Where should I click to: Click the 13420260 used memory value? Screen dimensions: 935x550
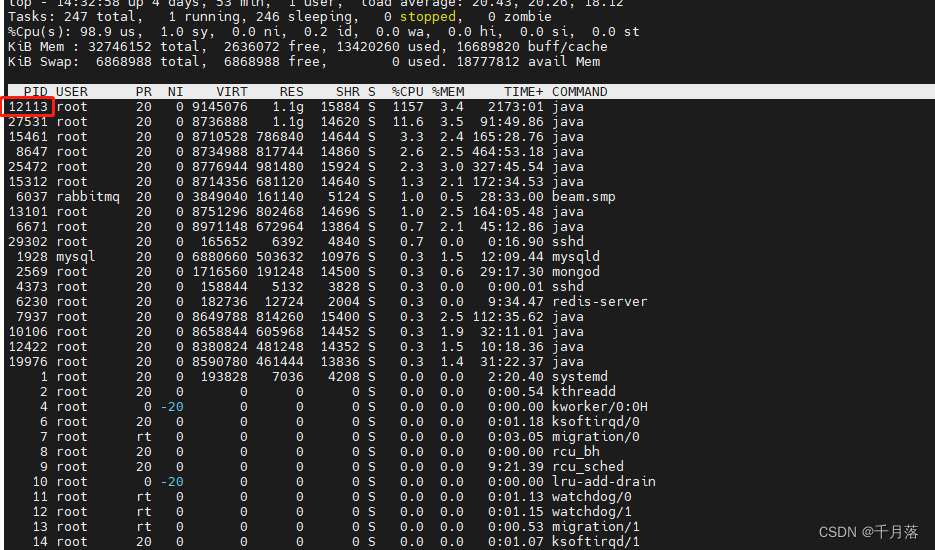pos(391,47)
